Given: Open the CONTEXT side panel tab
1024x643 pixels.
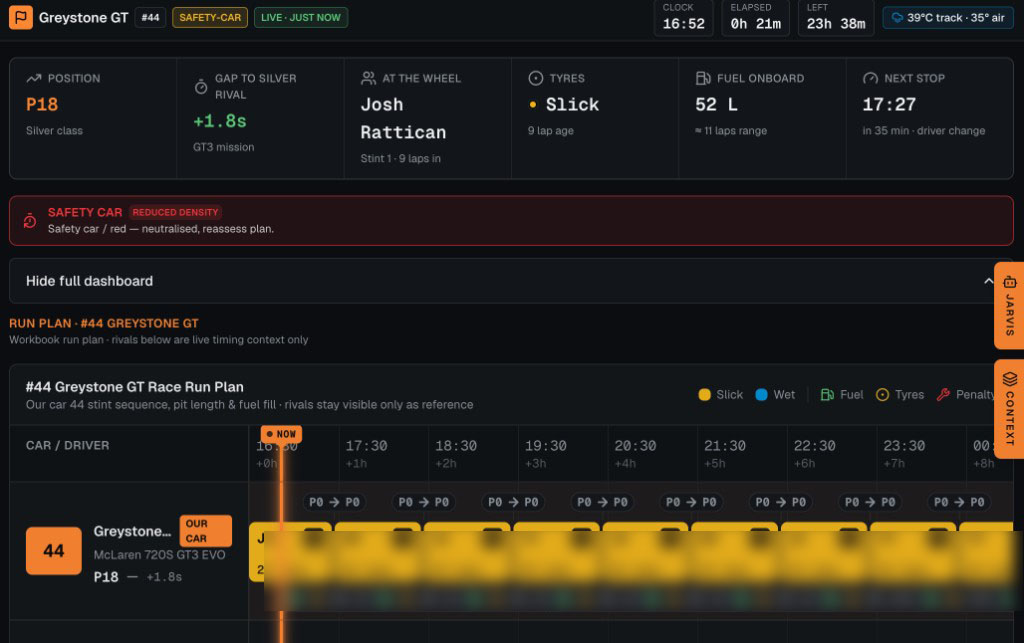Looking at the screenshot, I should click(x=1009, y=409).
